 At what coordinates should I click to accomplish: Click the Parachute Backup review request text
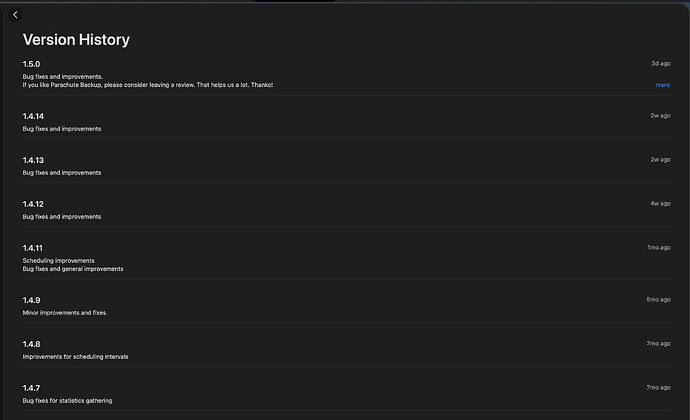(147, 85)
